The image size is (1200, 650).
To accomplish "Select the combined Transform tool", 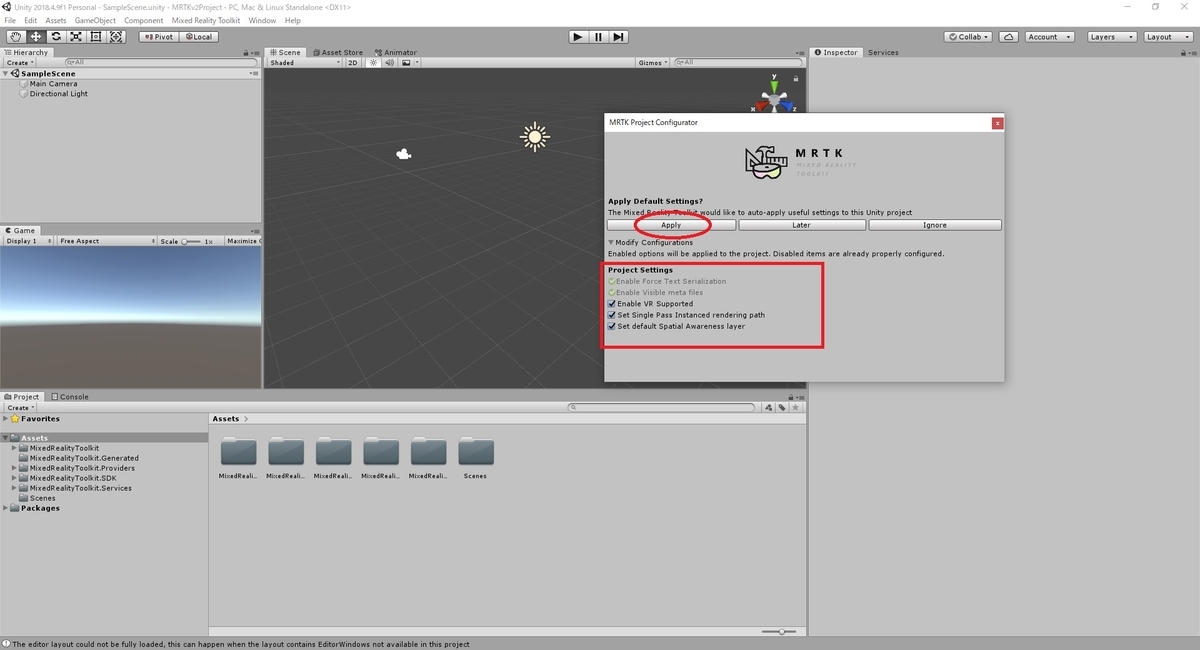I will (116, 37).
